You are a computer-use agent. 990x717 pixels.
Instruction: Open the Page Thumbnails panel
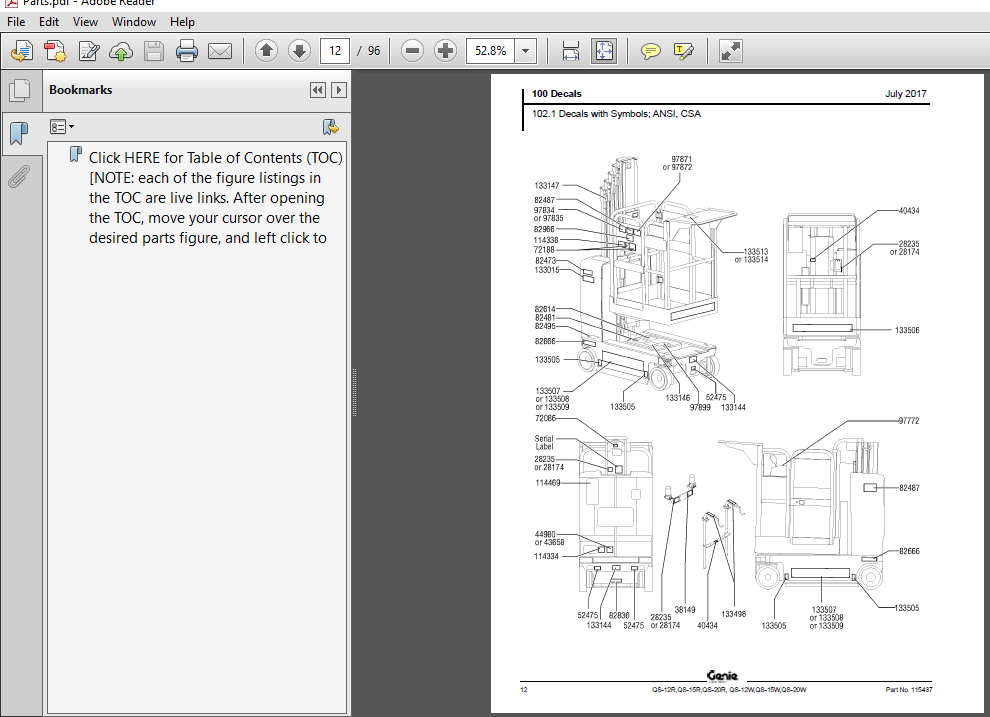point(20,90)
